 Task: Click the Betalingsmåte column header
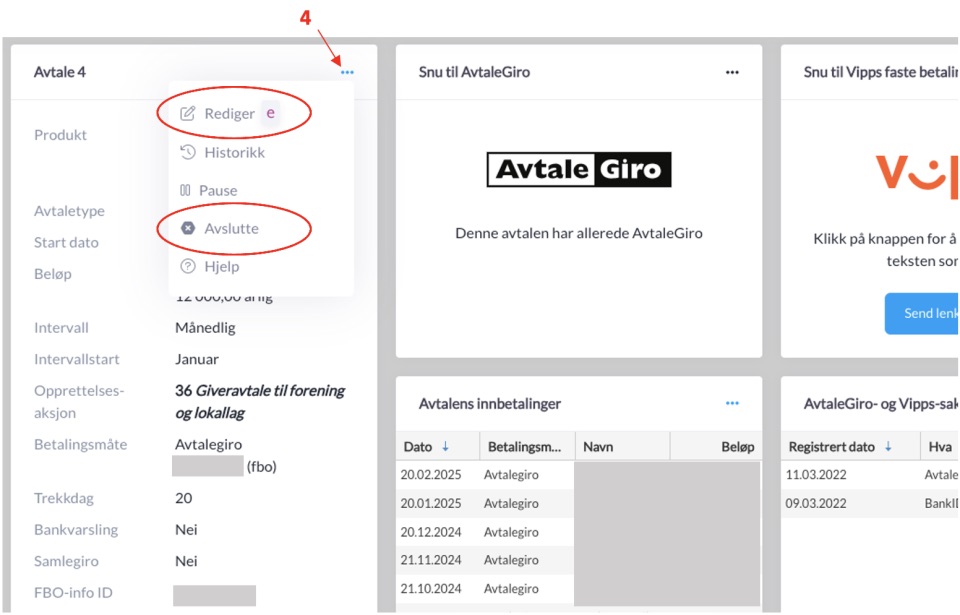pos(525,447)
